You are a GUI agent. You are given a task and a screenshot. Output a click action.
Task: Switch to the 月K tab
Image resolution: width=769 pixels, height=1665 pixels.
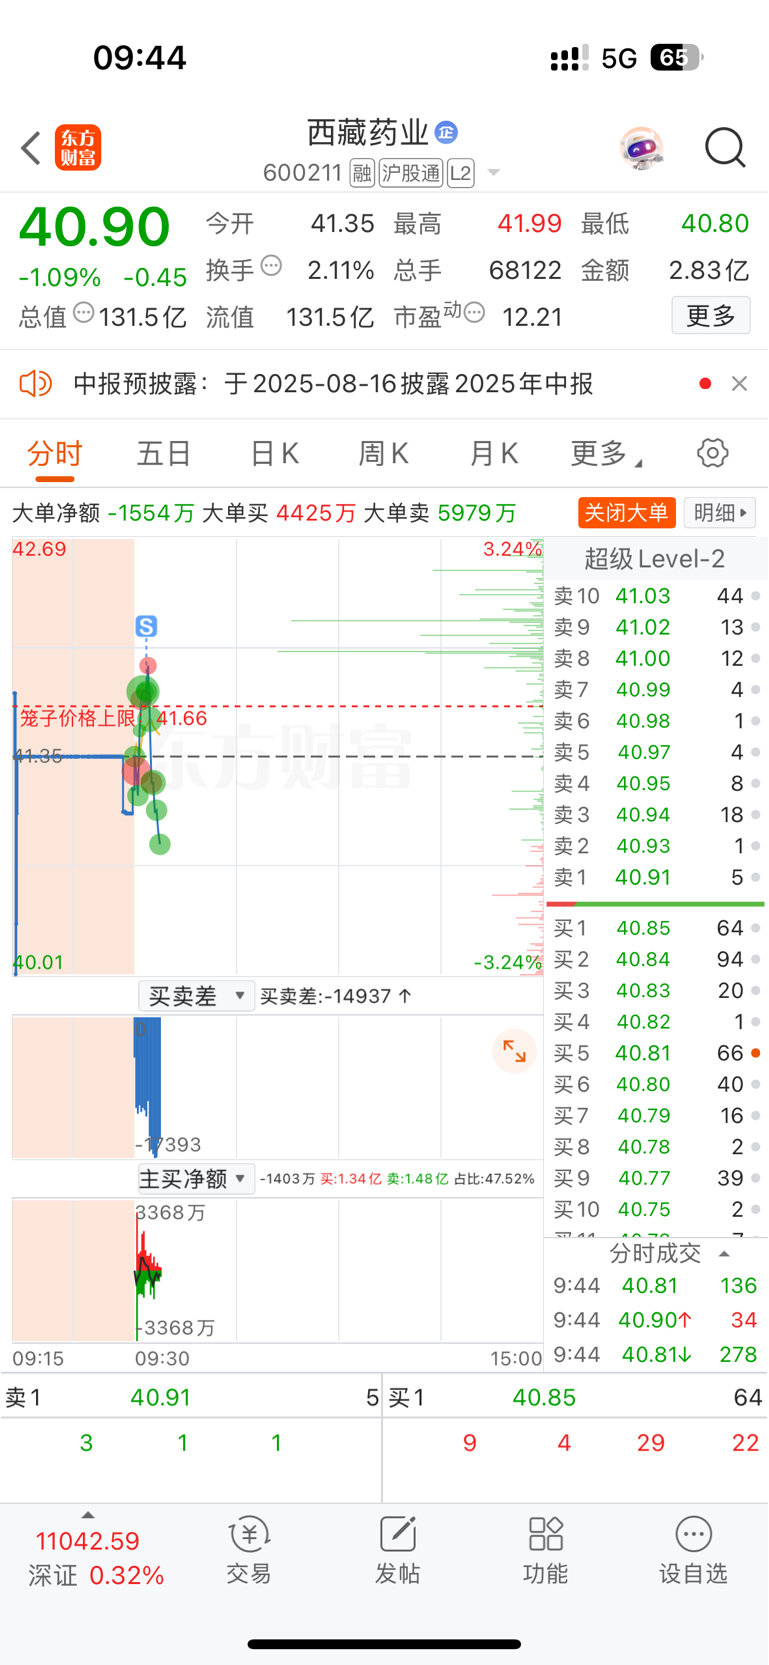coord(493,454)
